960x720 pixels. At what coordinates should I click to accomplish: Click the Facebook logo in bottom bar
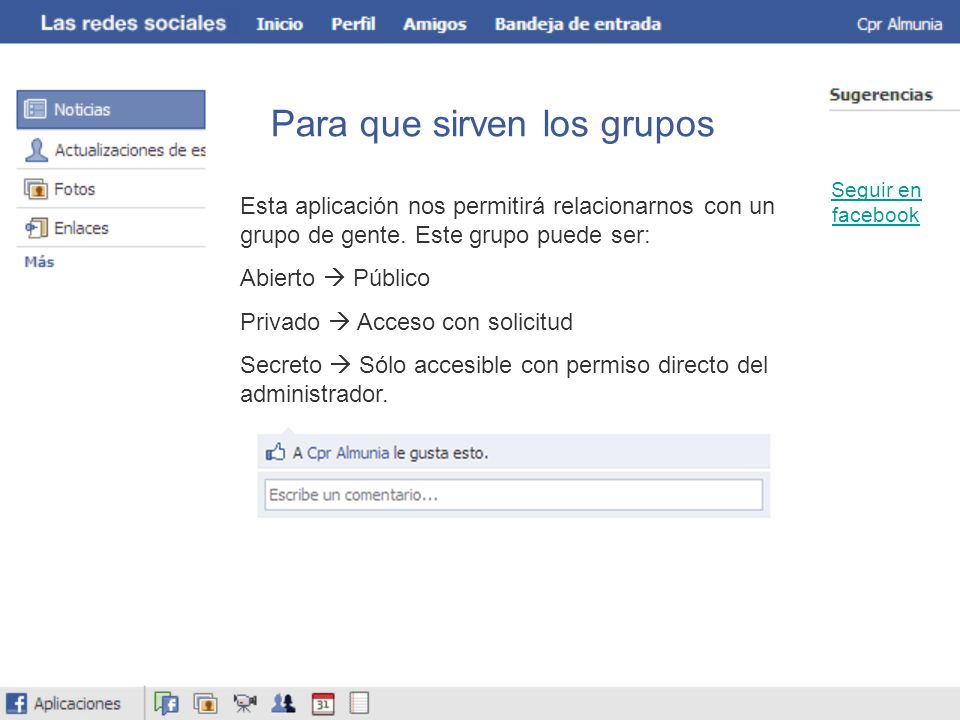pyautogui.click(x=16, y=703)
